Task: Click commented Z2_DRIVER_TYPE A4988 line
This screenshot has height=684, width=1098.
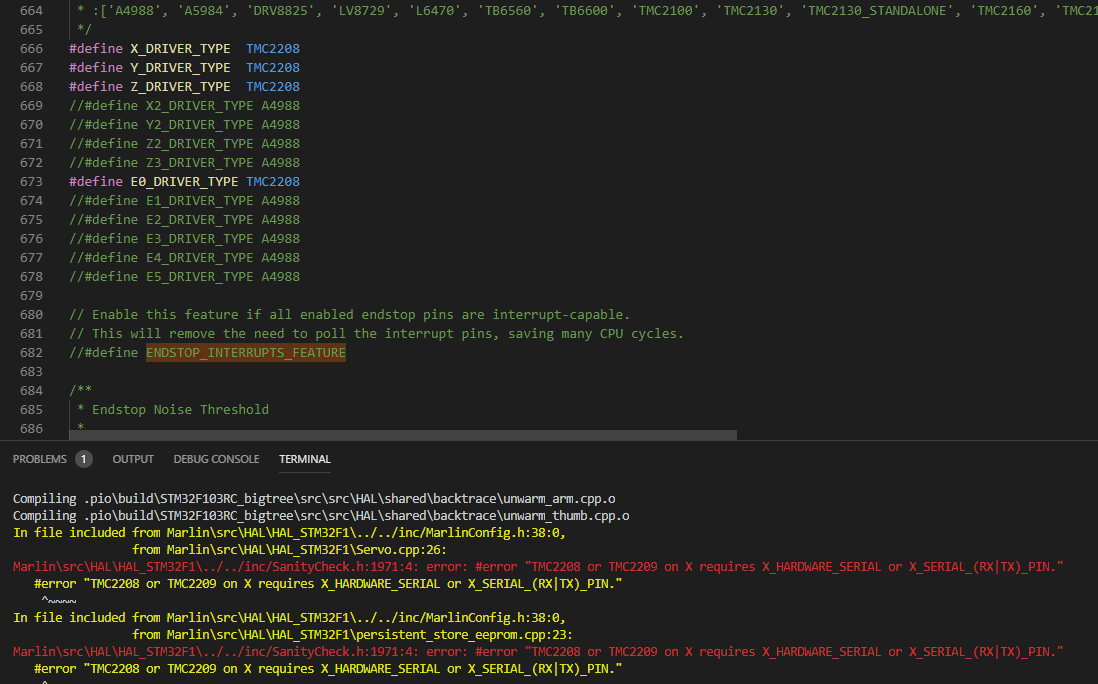Action: pos(184,143)
